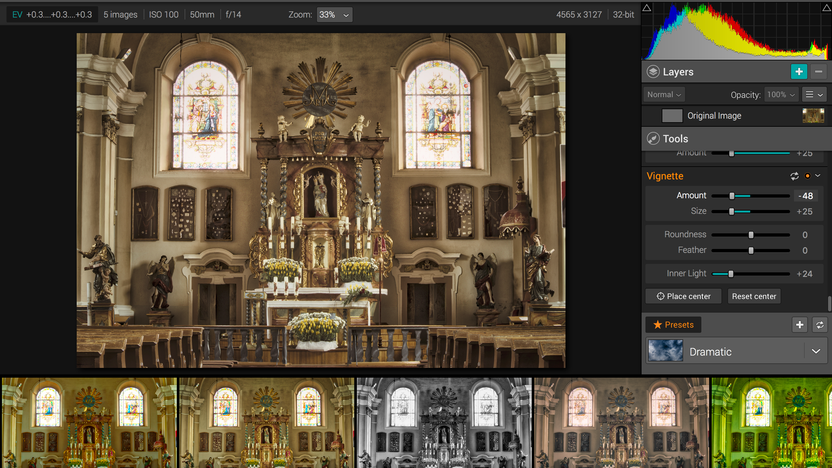Screen dimensions: 832x468
Task: Add a new preset with plus icon
Action: [800, 325]
